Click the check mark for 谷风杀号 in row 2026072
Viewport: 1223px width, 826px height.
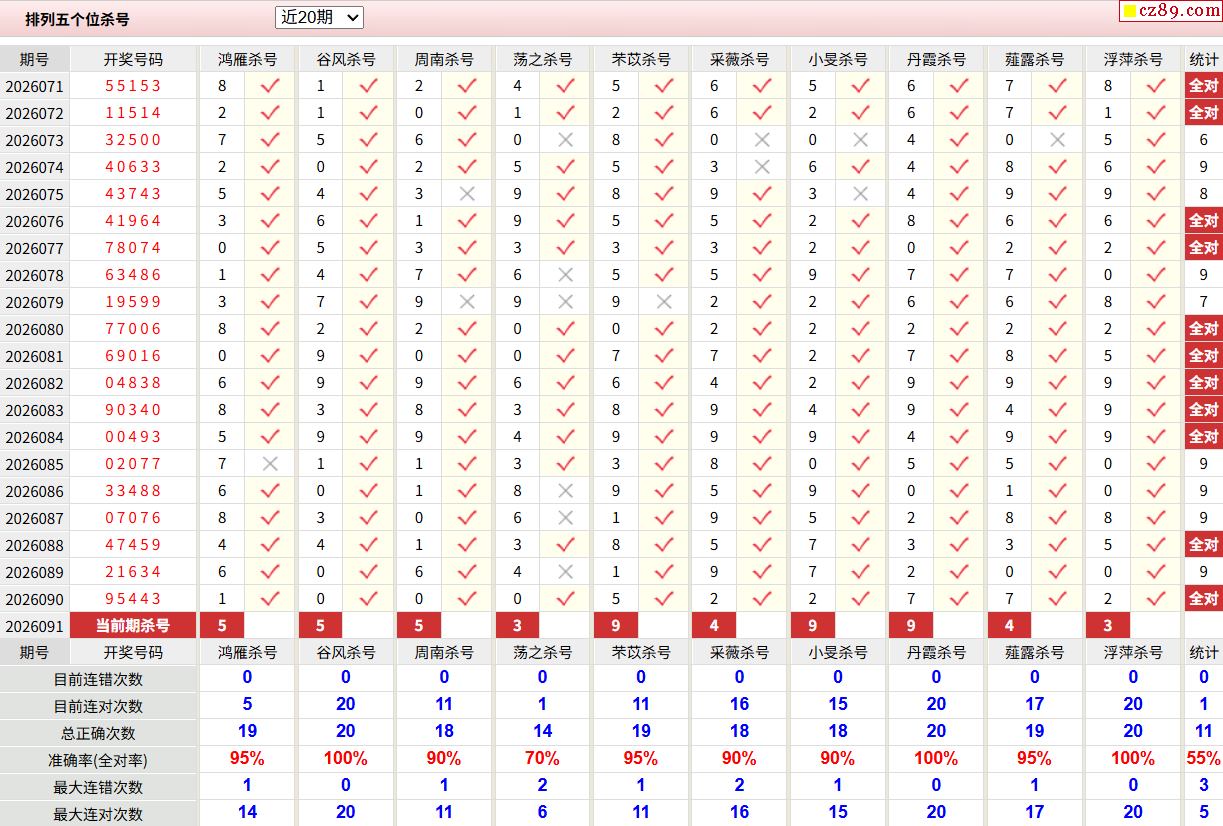point(368,113)
